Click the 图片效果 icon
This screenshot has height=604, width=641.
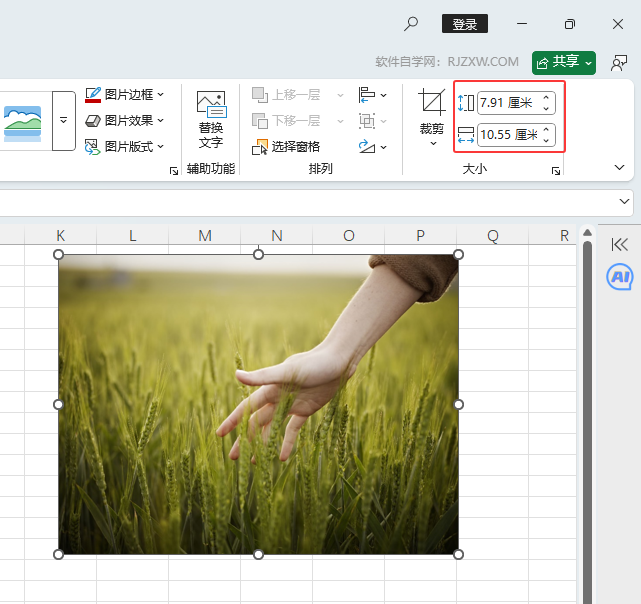click(93, 121)
